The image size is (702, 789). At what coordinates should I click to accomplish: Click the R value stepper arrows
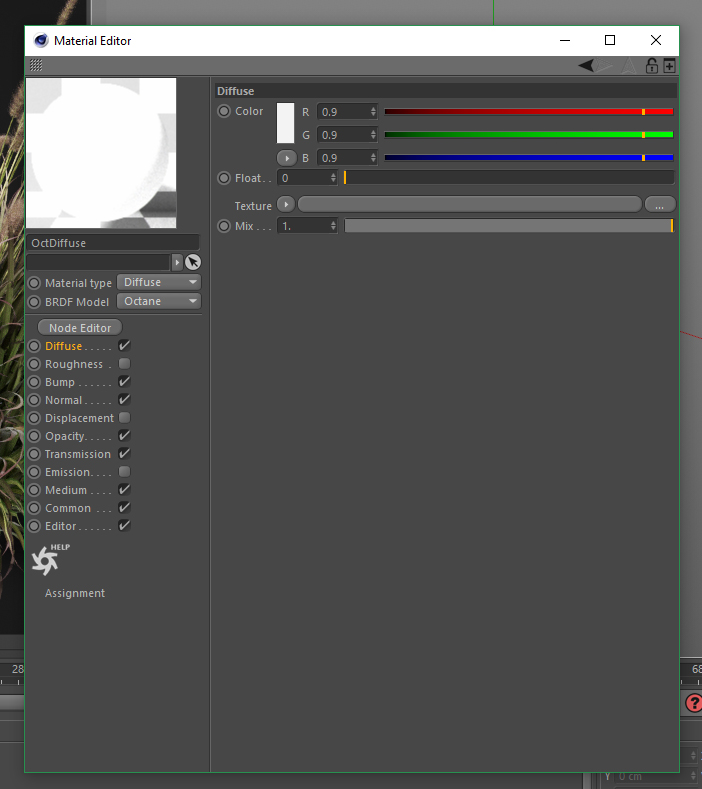pyautogui.click(x=373, y=112)
